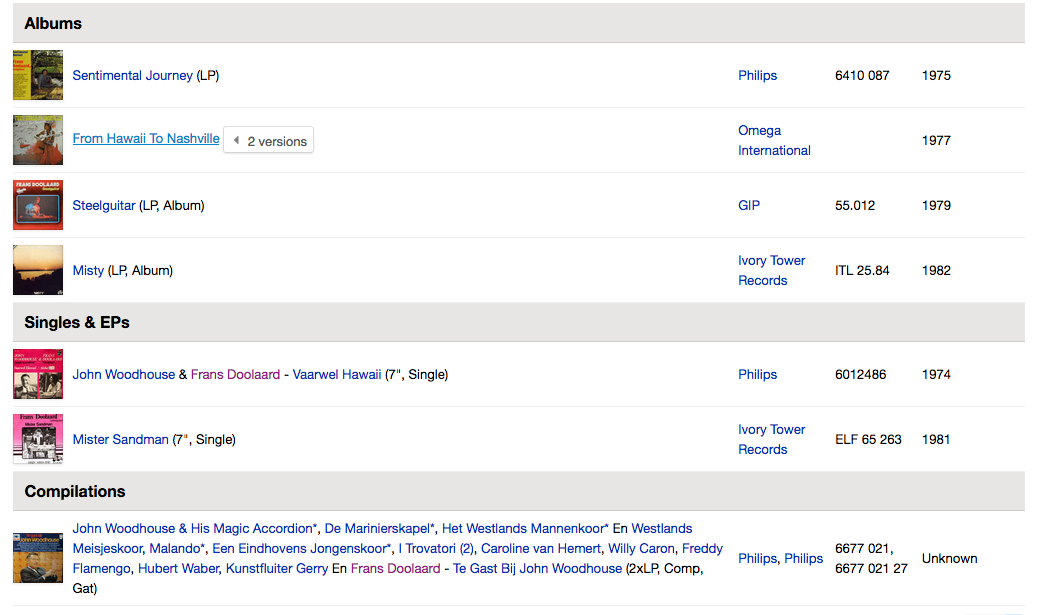This screenshot has width=1037, height=615.
Task: Open Te Gast Bij John Woodhouse cover
Action: (38, 558)
